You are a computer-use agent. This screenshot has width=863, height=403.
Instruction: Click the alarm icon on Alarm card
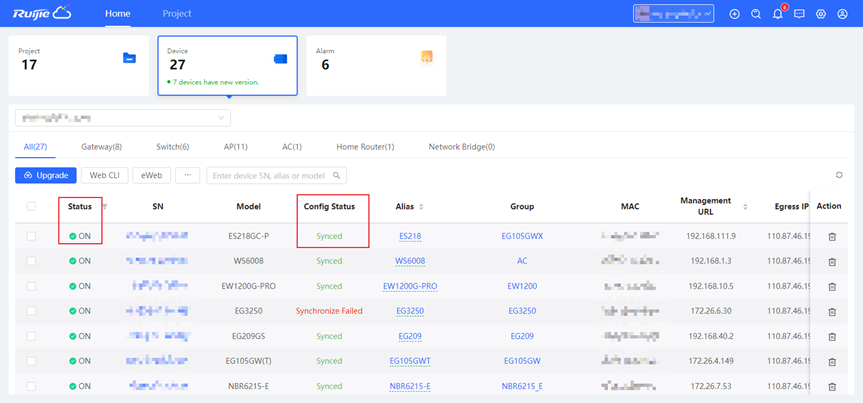tap(427, 57)
